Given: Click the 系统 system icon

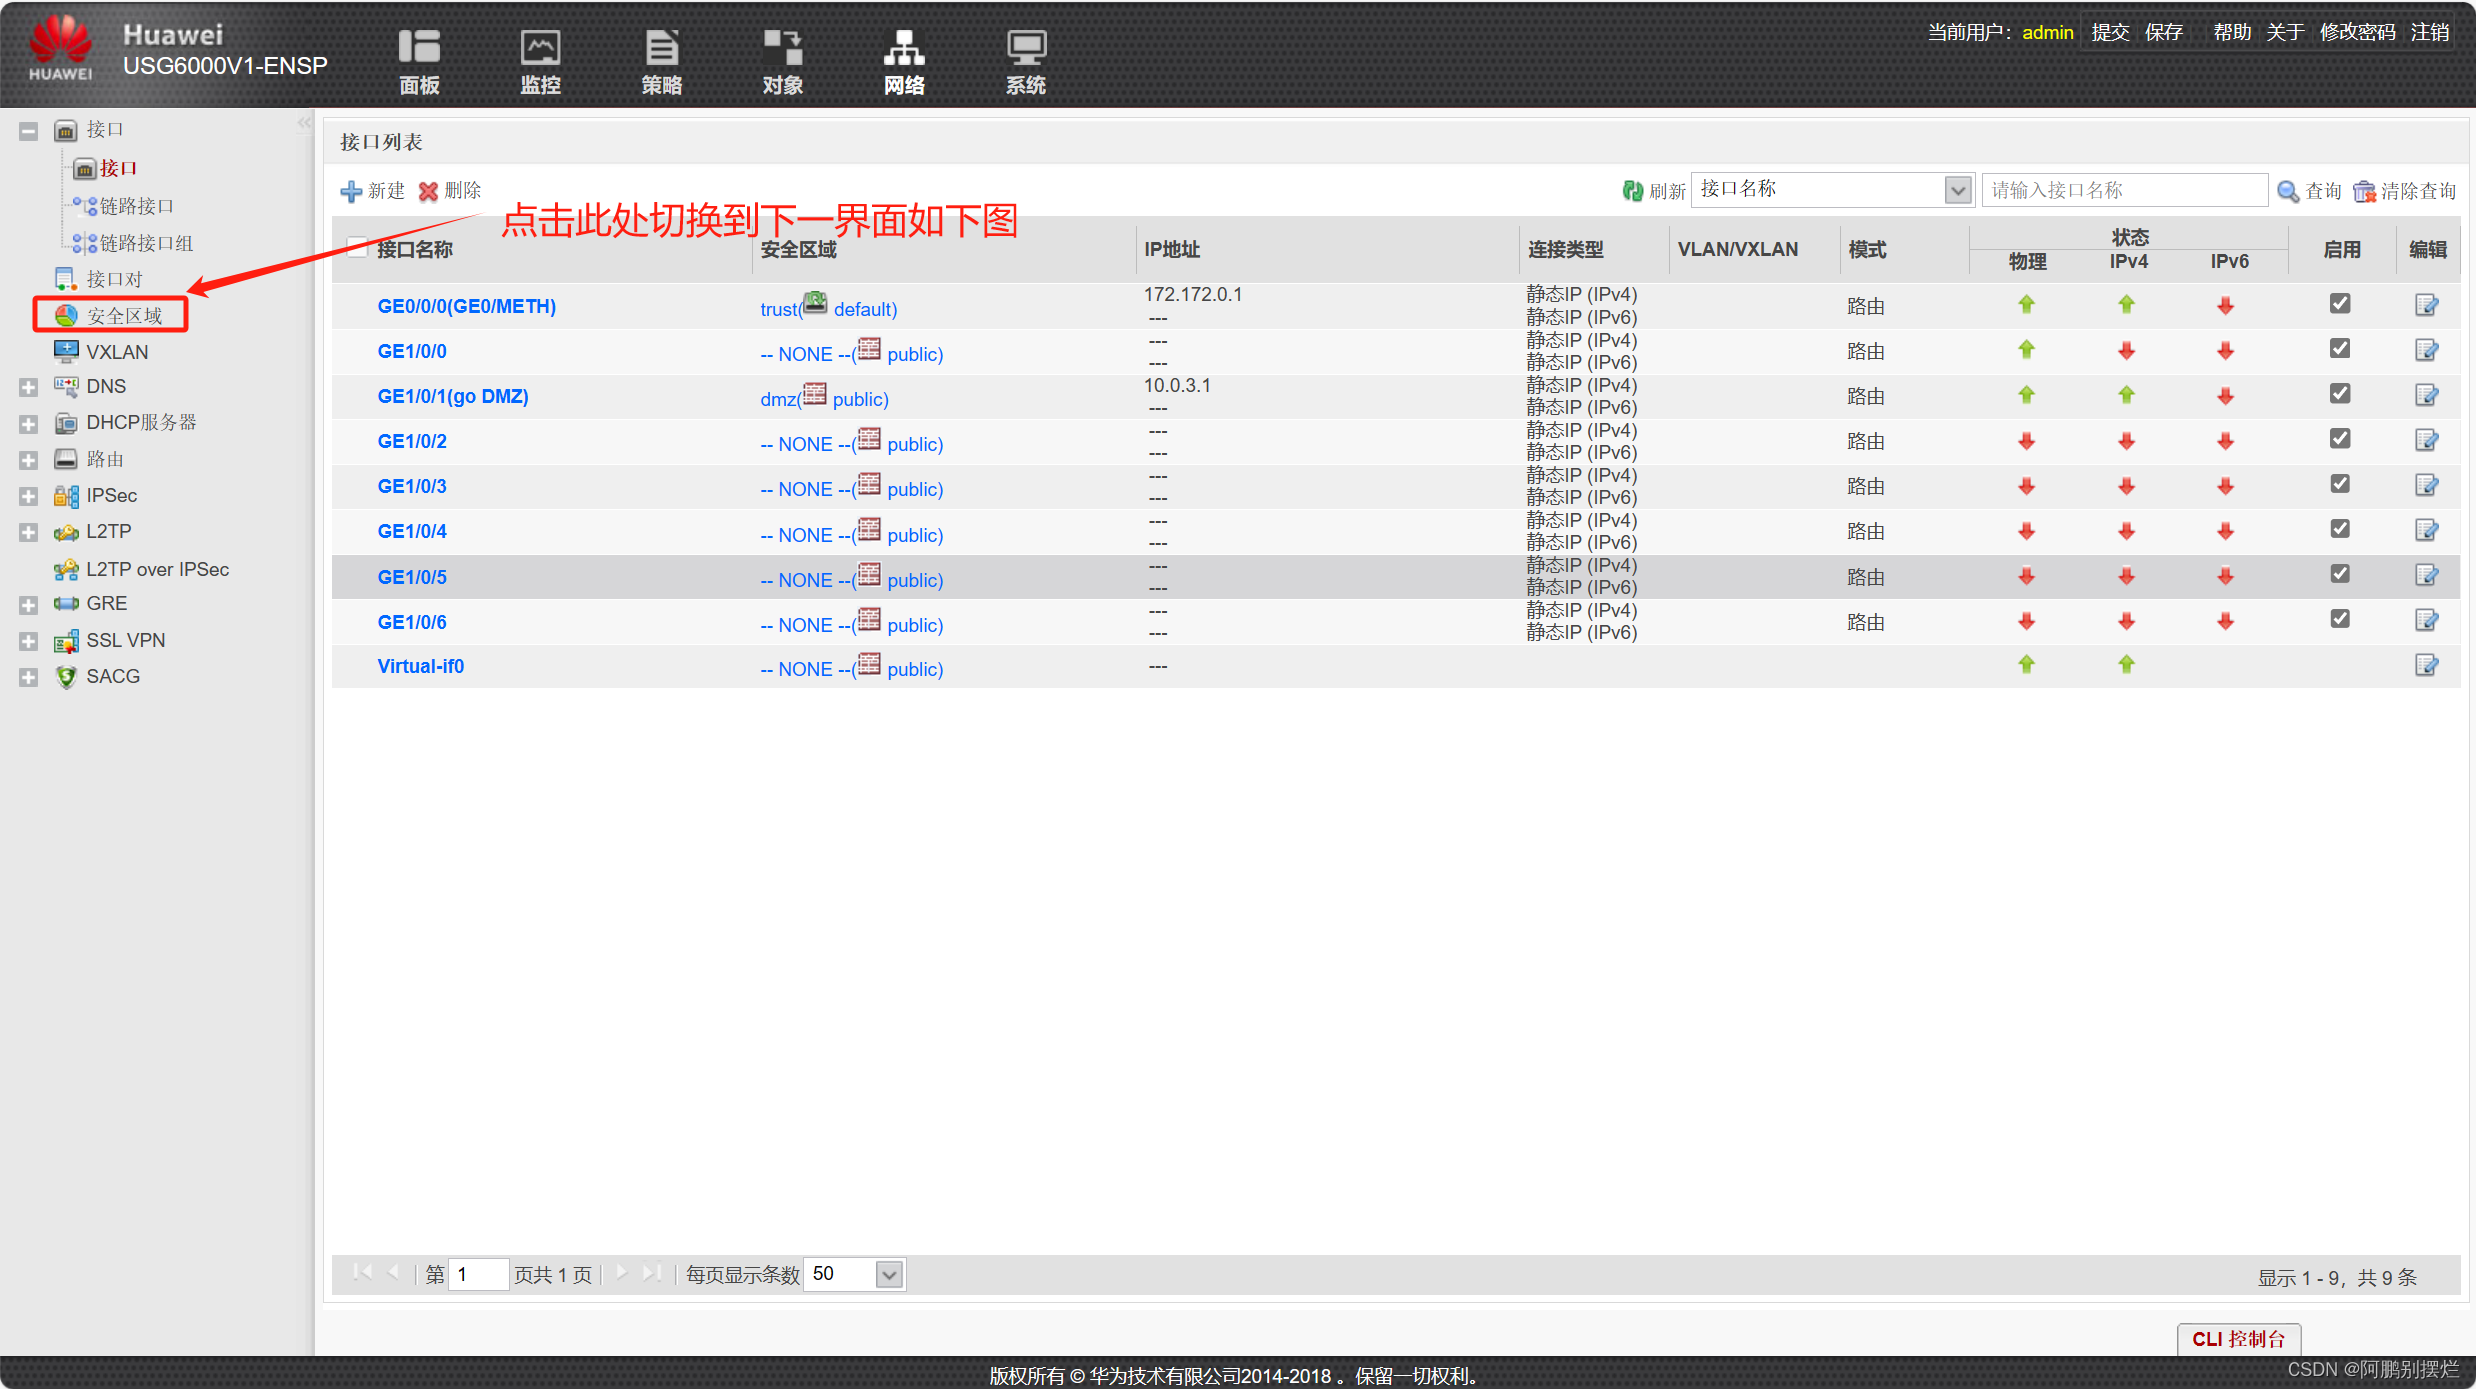Looking at the screenshot, I should click(x=1026, y=48).
